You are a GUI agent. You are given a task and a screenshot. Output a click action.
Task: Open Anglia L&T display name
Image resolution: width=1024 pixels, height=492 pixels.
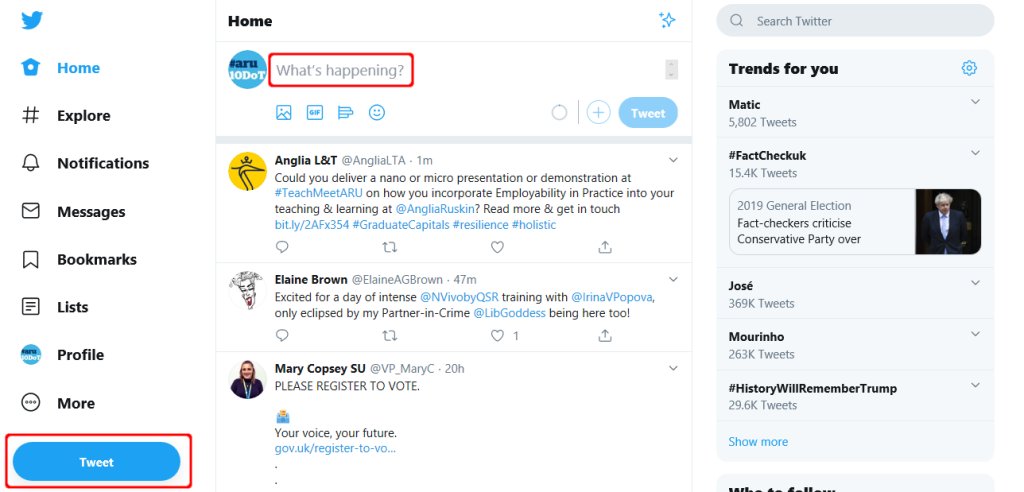[306, 160]
